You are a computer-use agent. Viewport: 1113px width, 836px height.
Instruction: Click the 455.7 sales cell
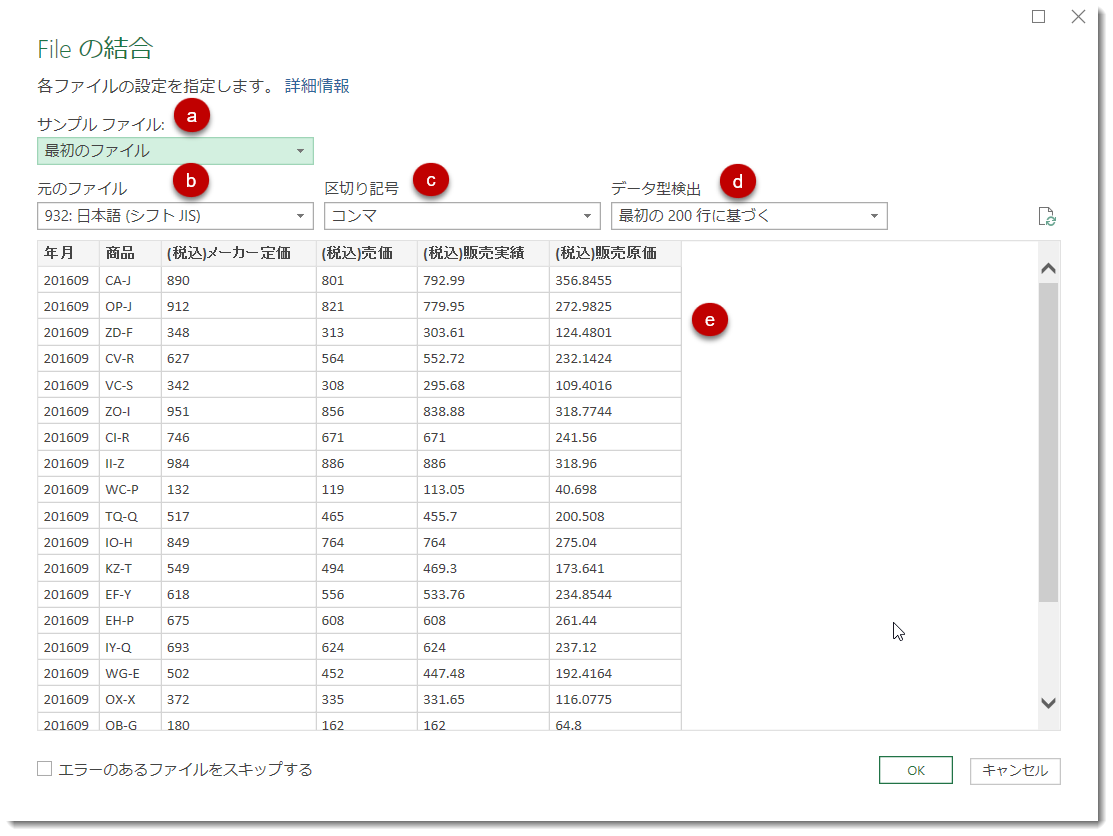[483, 517]
